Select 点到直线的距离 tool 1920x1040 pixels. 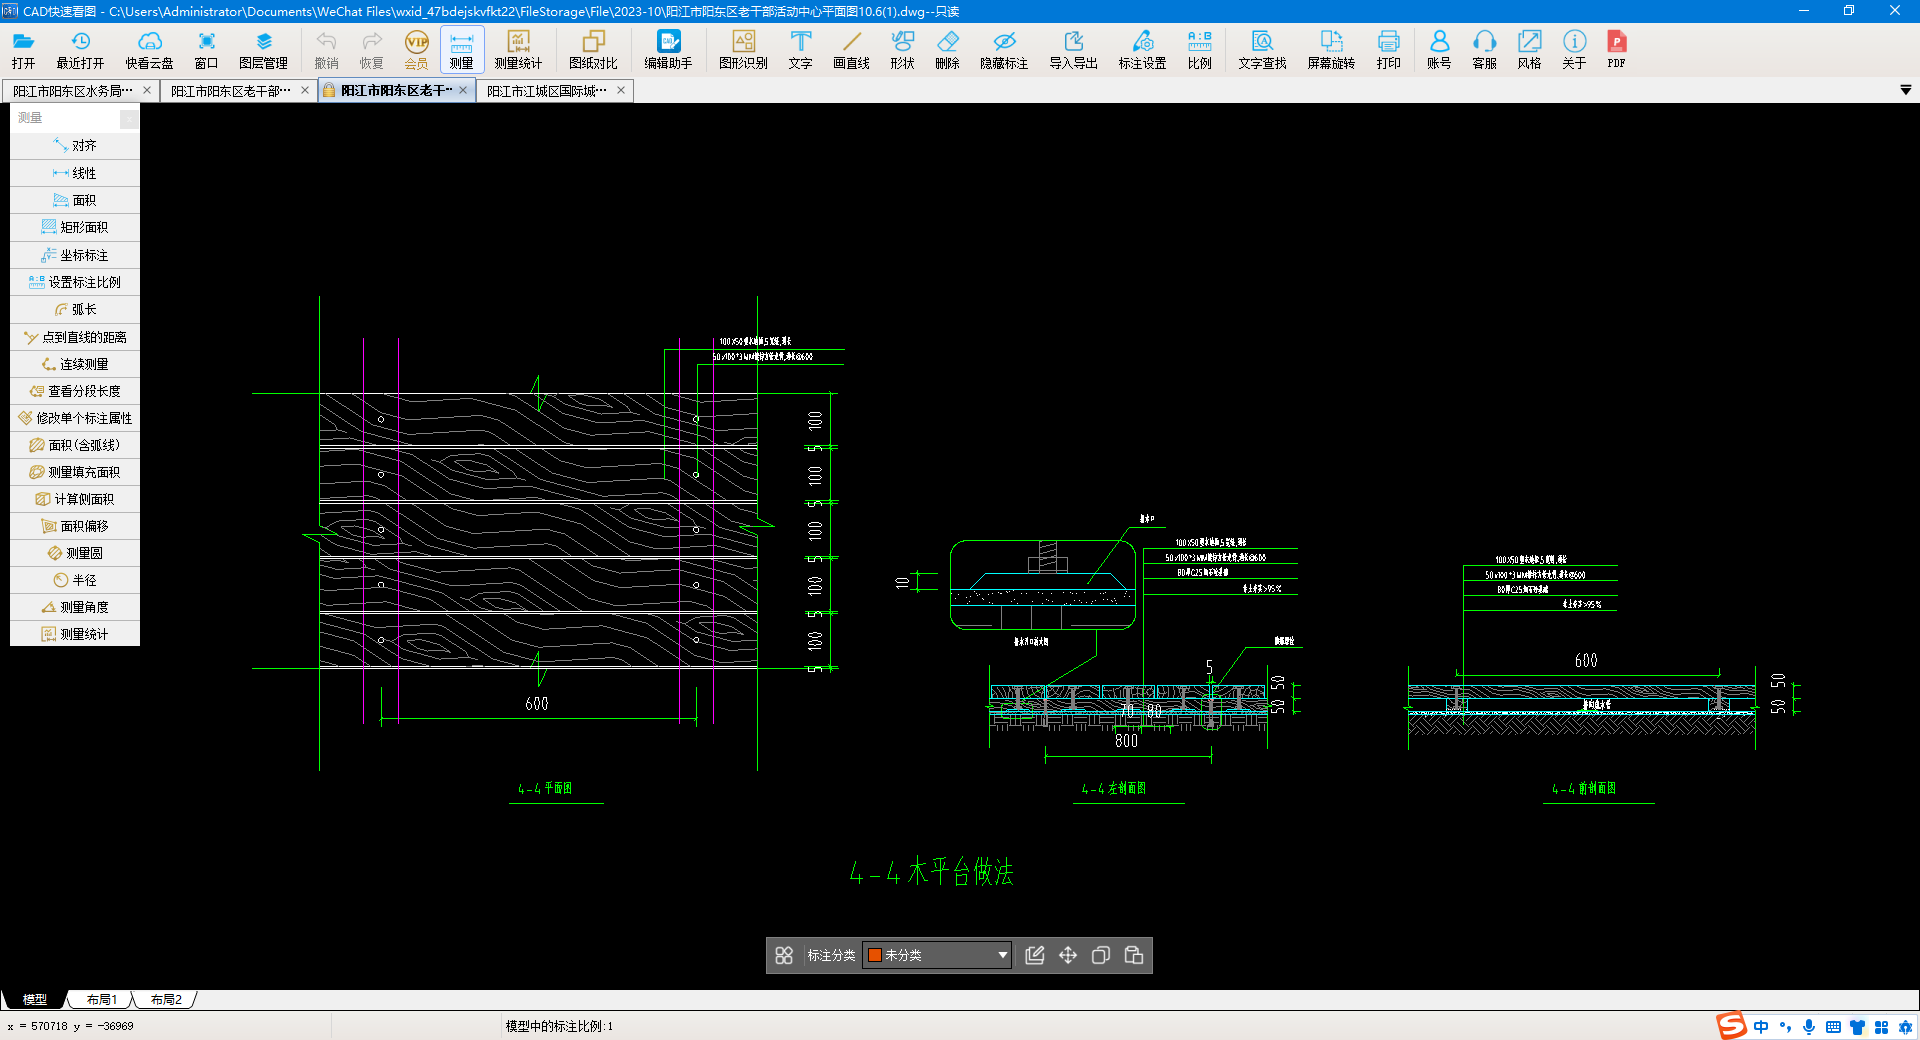click(x=75, y=337)
